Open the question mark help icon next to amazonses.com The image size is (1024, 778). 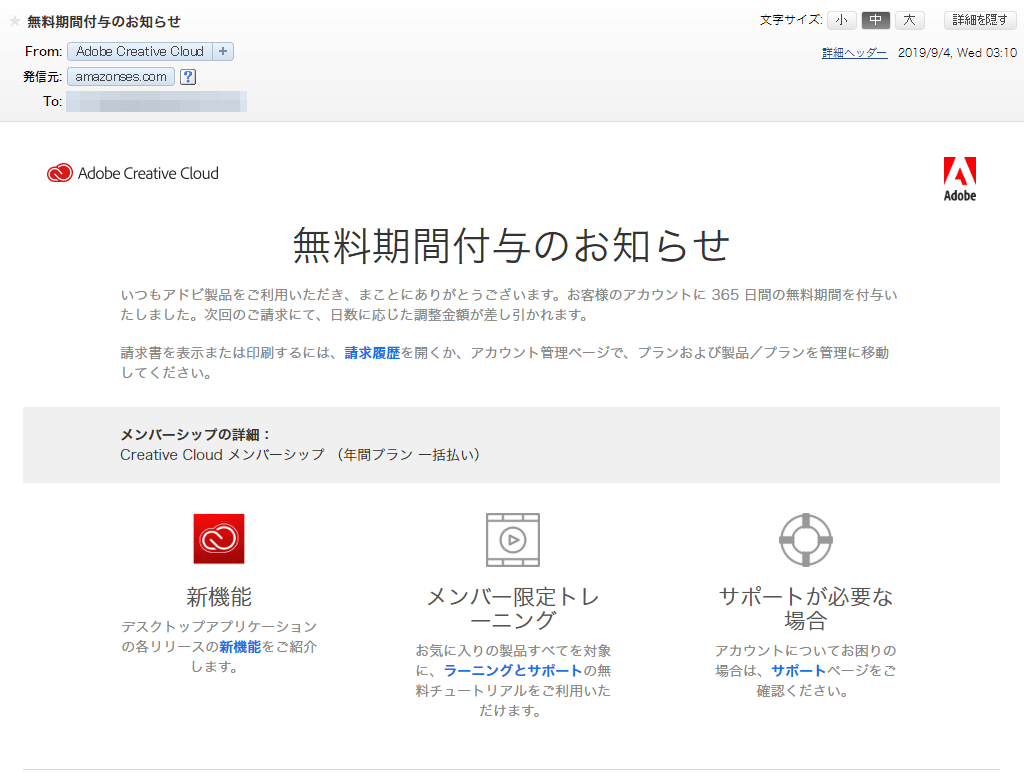188,77
